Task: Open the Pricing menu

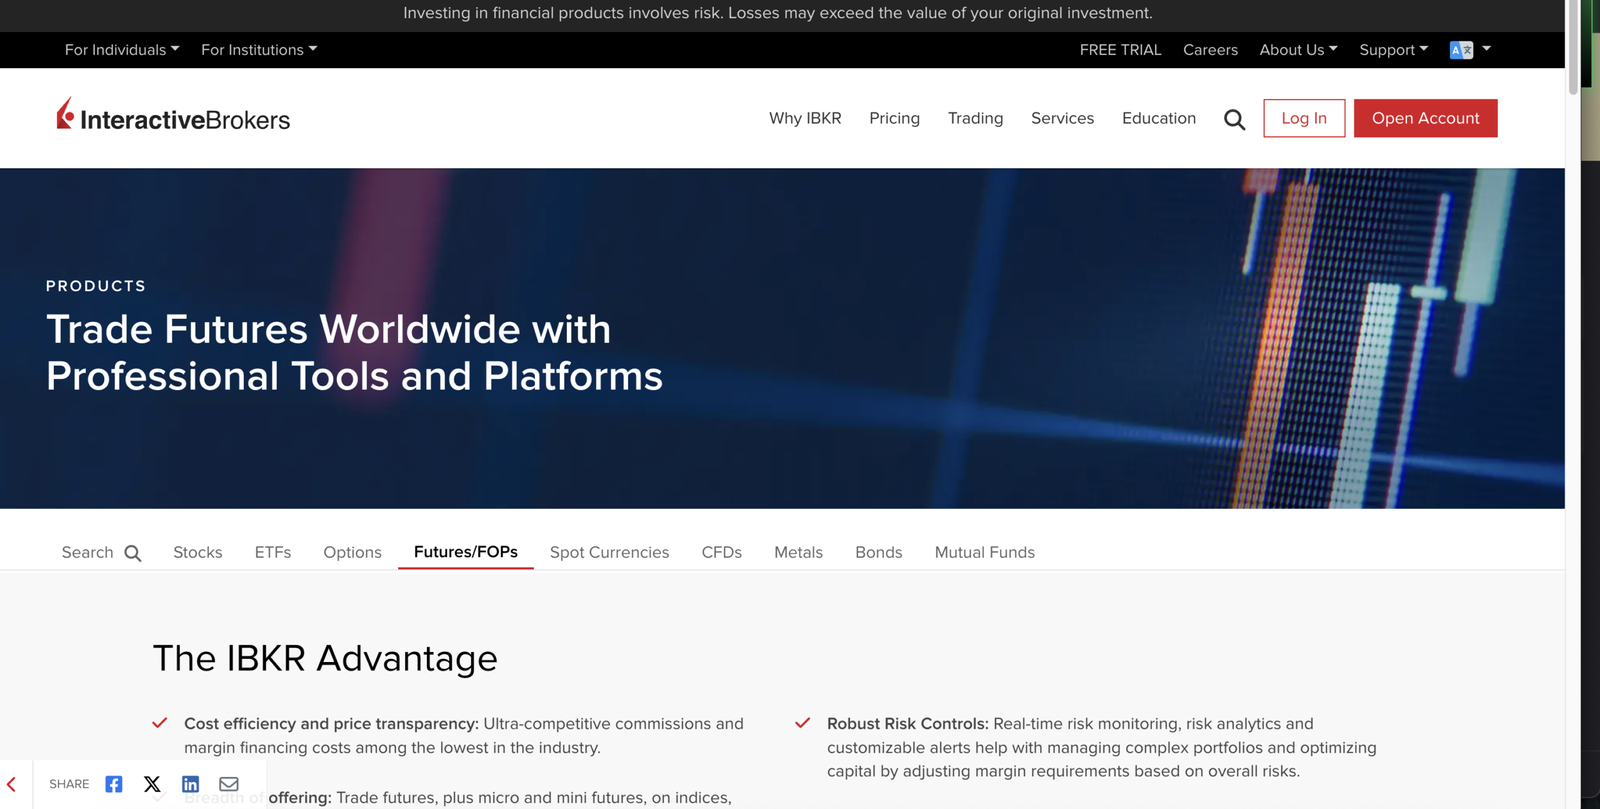Action: (x=894, y=118)
